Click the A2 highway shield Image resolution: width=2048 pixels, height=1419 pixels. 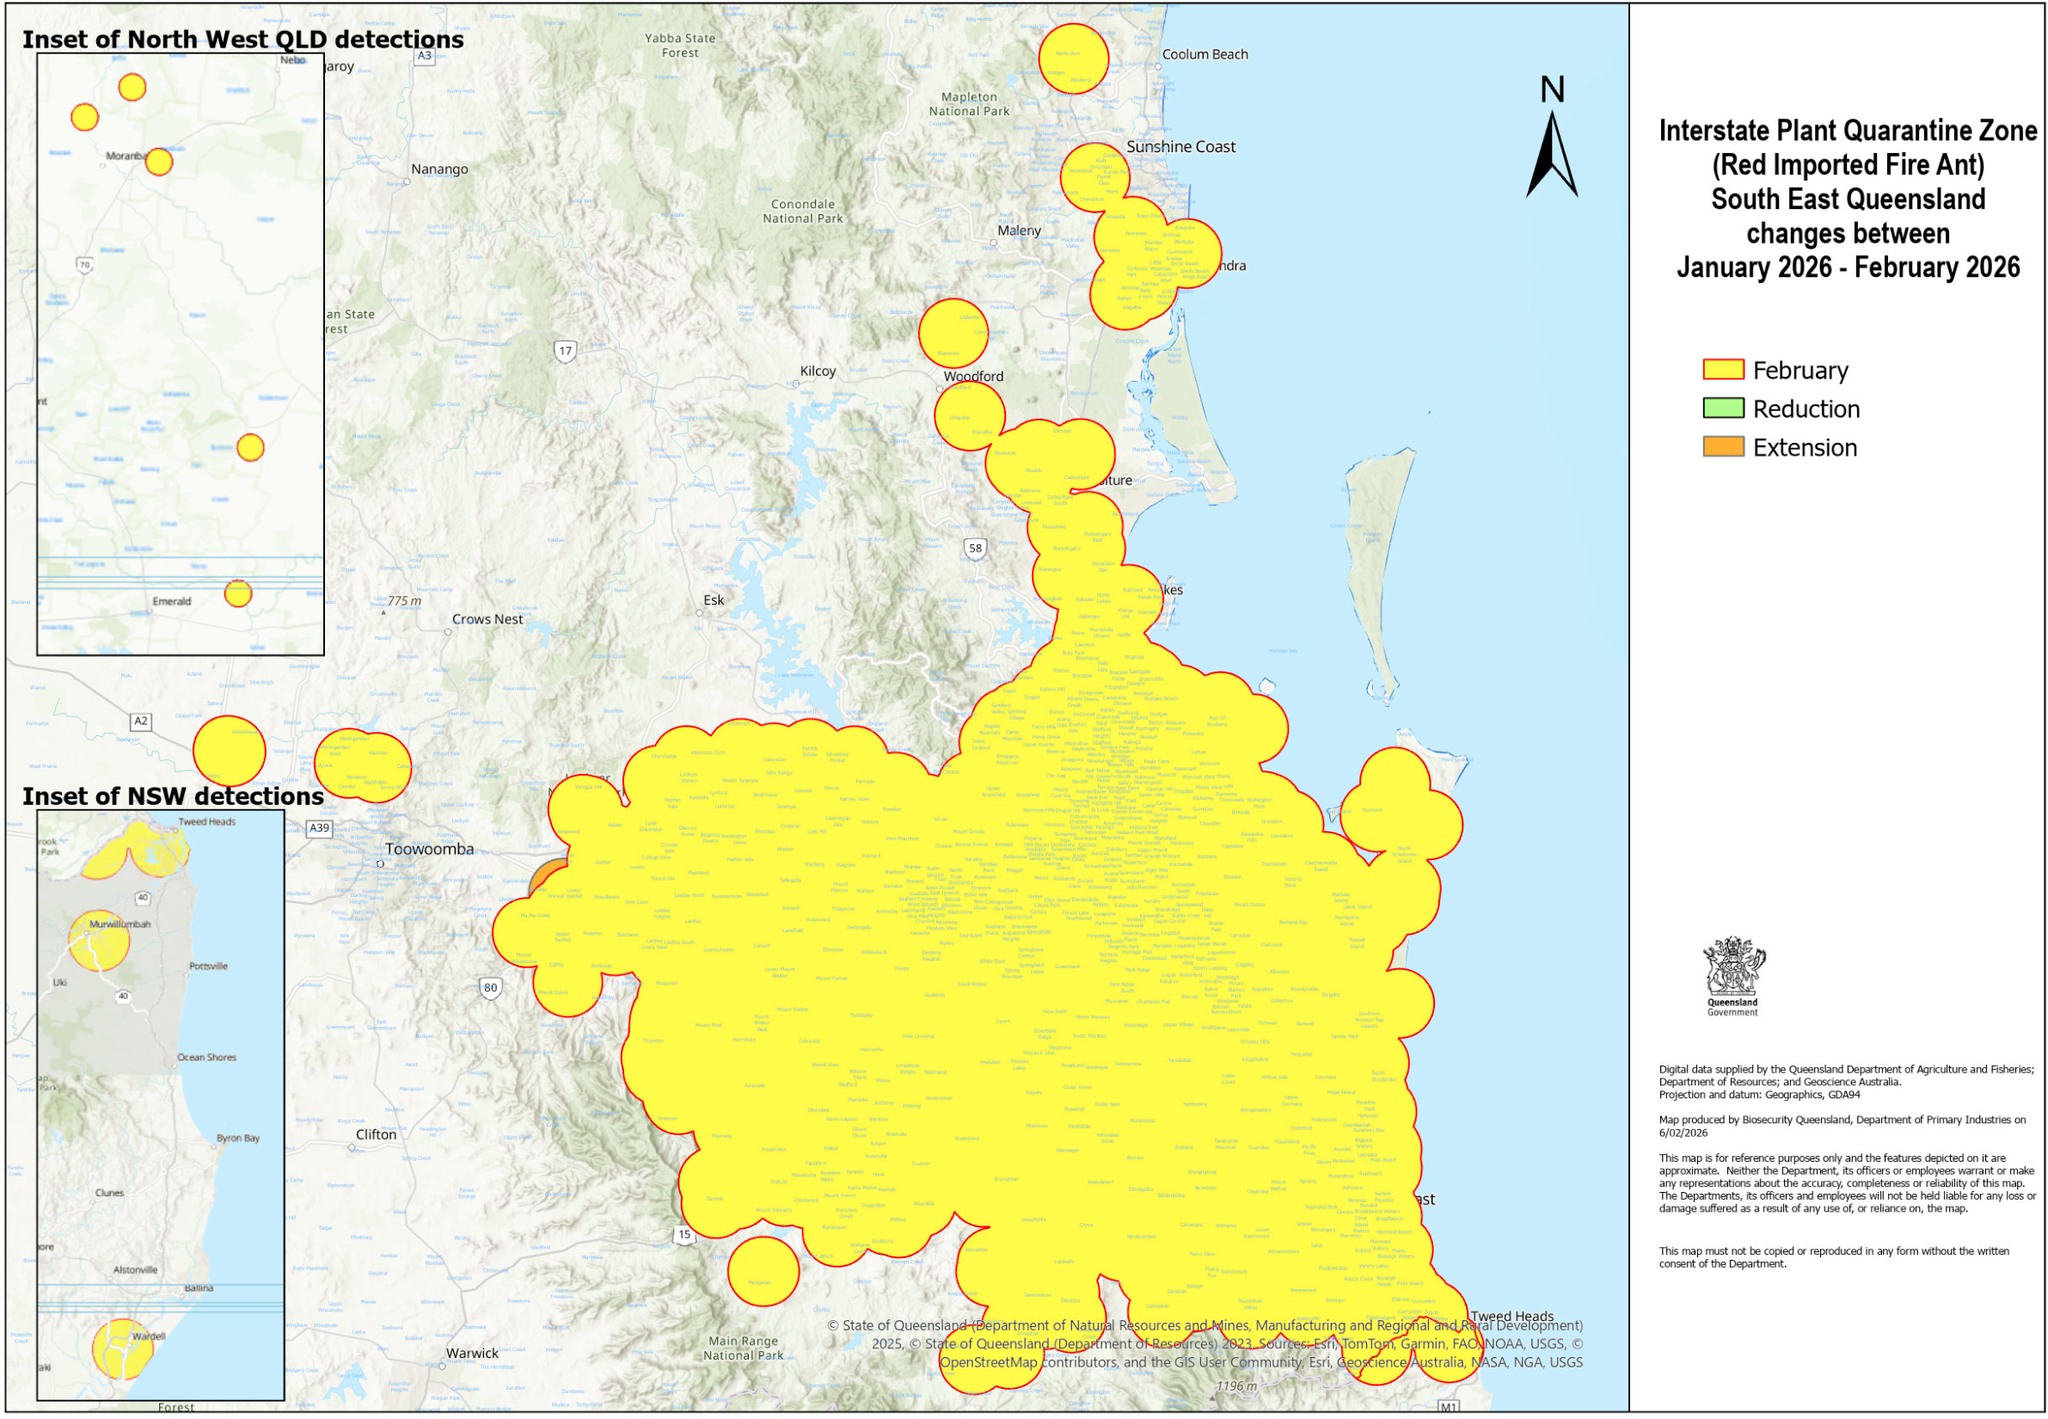tap(140, 721)
